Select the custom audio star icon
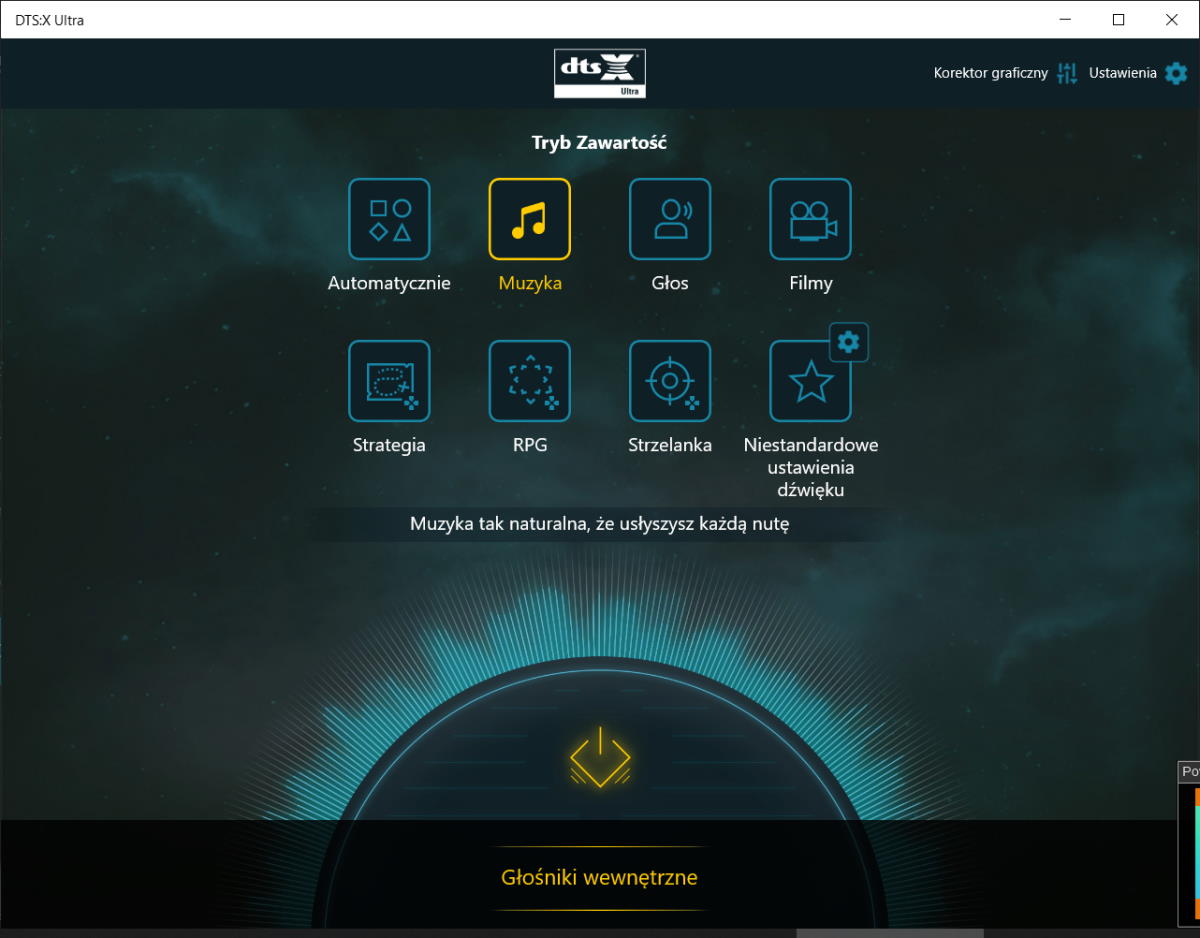 click(810, 382)
